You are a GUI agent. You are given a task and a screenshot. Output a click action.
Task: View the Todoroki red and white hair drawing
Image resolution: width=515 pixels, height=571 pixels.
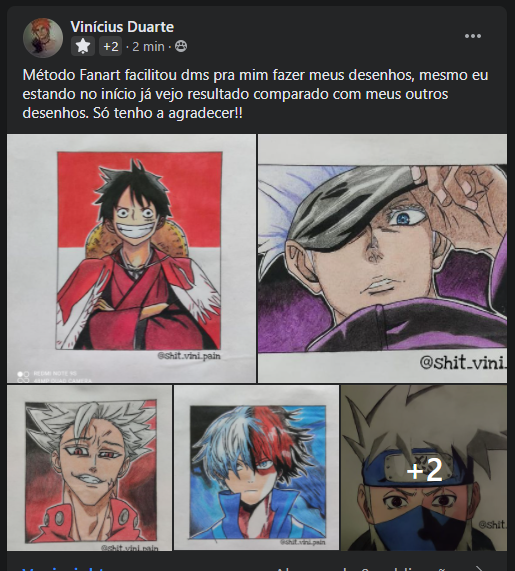(x=256, y=468)
